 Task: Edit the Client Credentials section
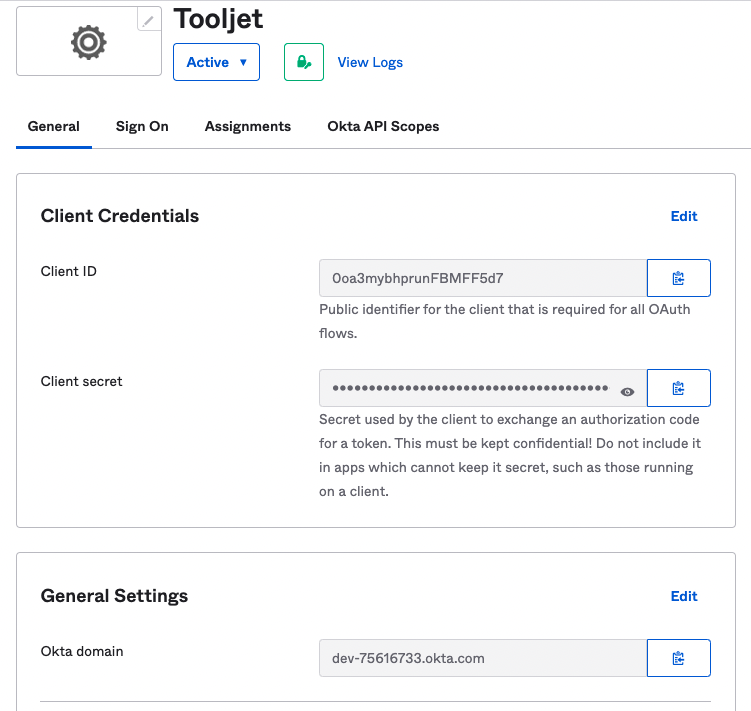[x=684, y=216]
